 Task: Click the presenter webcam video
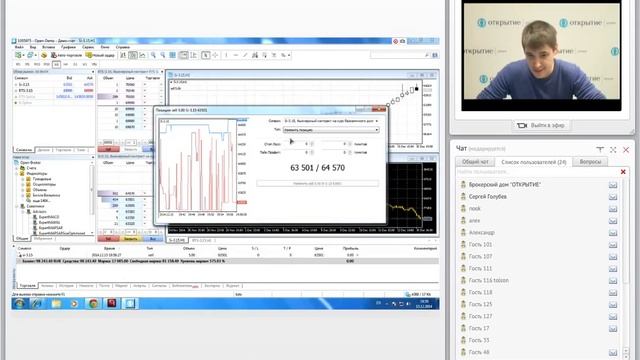tap(541, 51)
